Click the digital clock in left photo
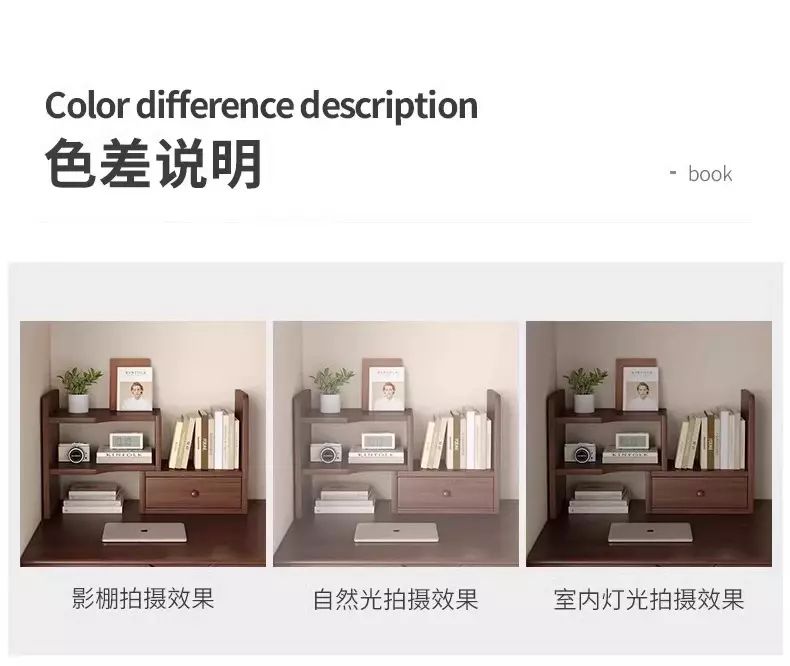Image resolution: width=790 pixels, height=666 pixels. point(126,441)
